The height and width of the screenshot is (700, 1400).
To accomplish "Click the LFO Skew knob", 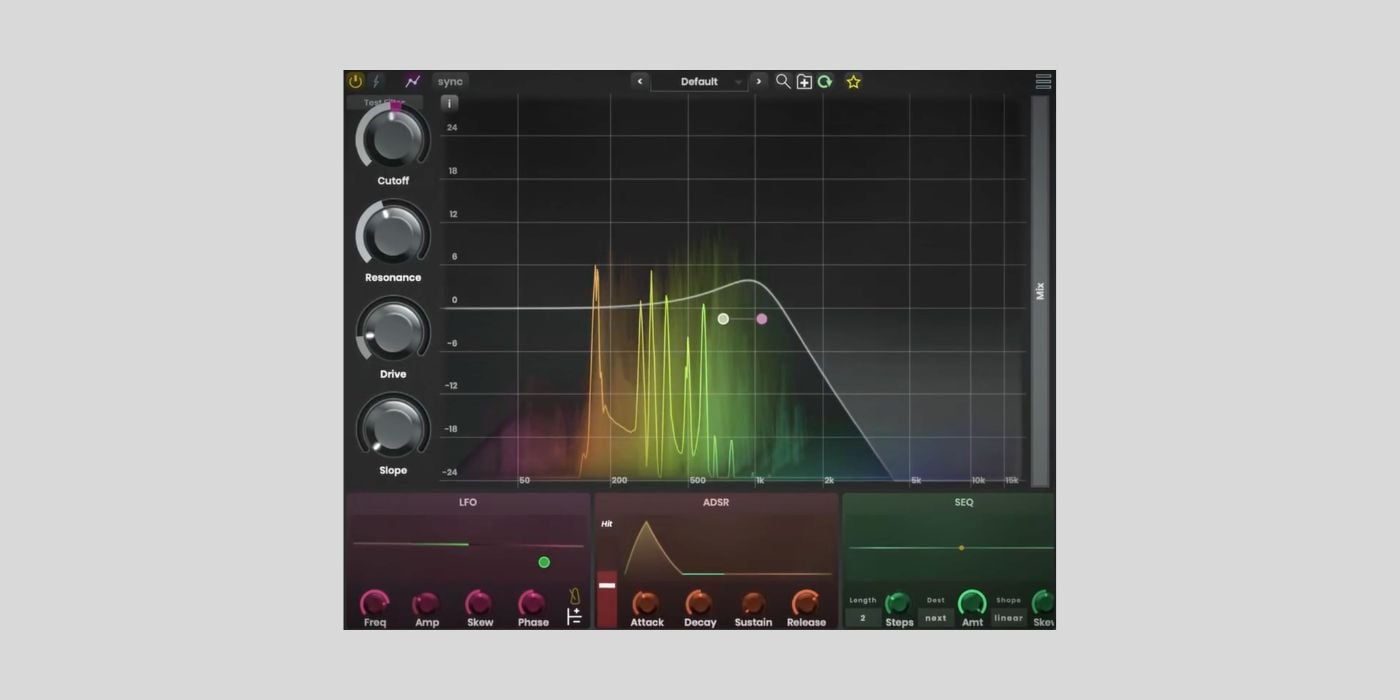I will (x=480, y=603).
